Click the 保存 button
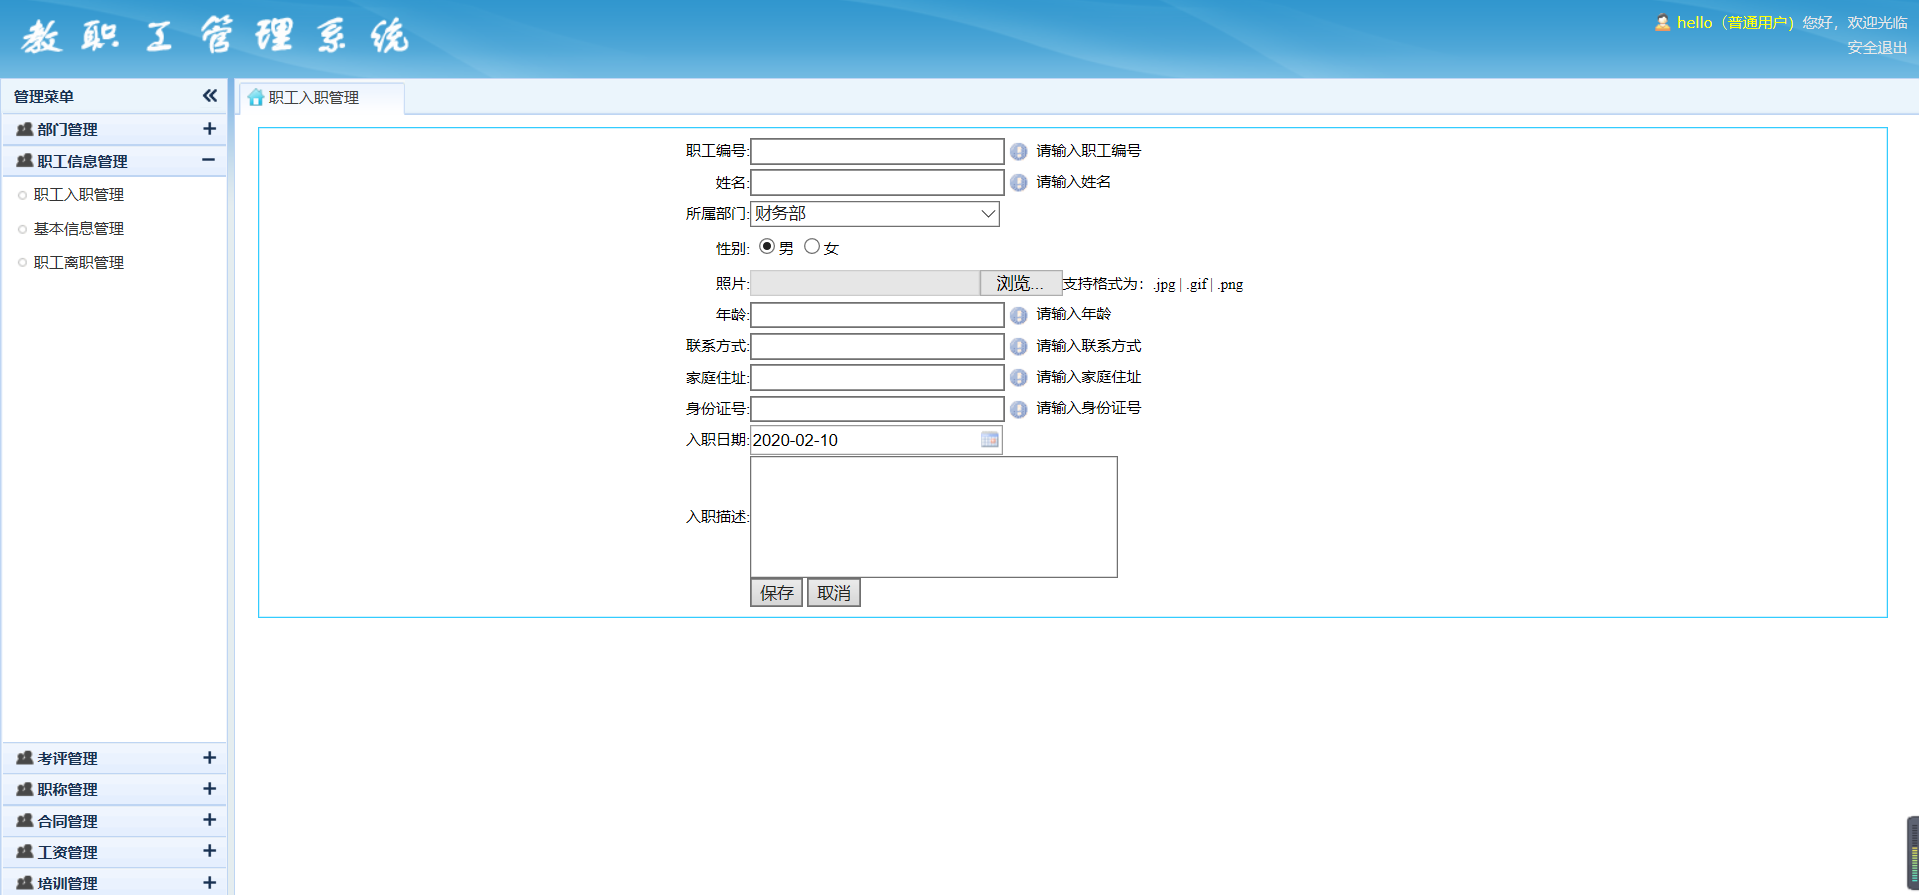Viewport: 1919px width, 895px height. [776, 593]
